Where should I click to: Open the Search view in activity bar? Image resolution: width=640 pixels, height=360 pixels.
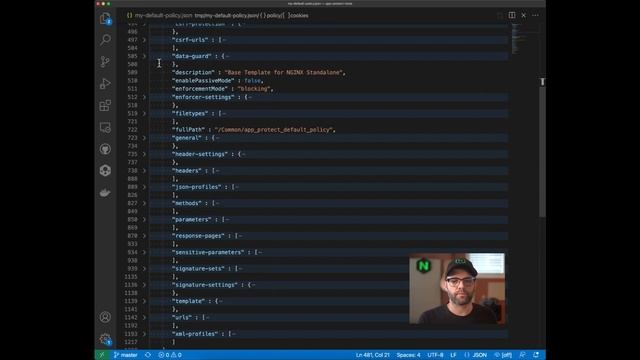[105, 40]
